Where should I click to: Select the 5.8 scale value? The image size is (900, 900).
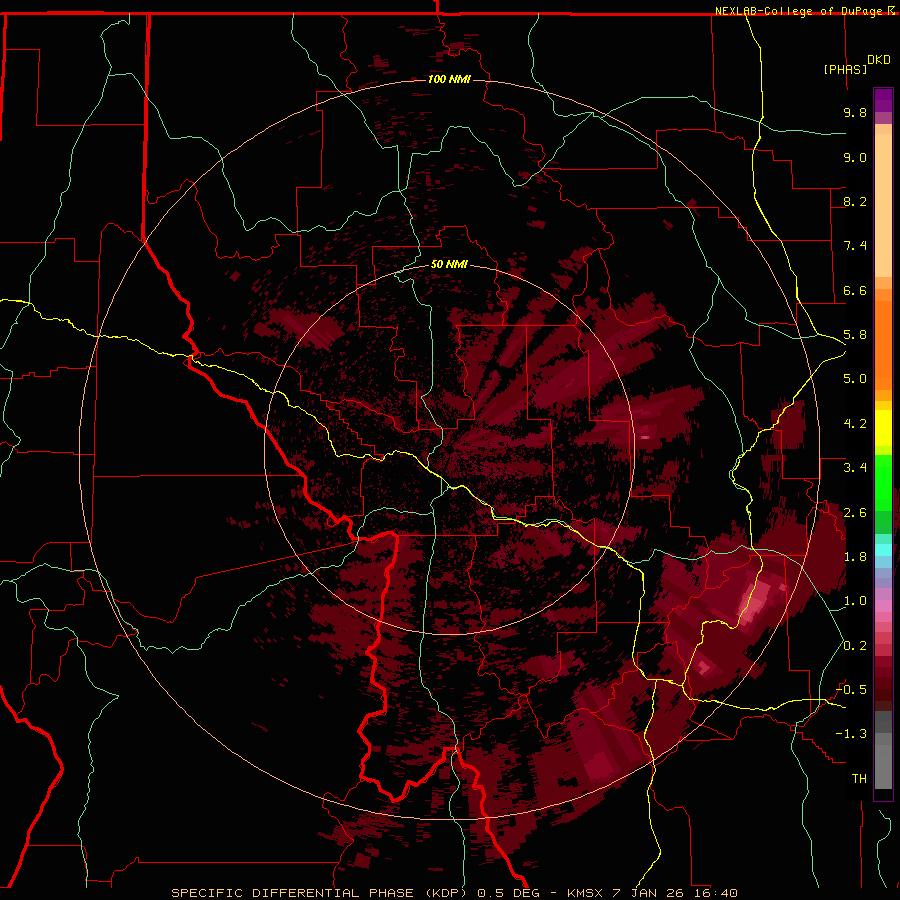(855, 335)
